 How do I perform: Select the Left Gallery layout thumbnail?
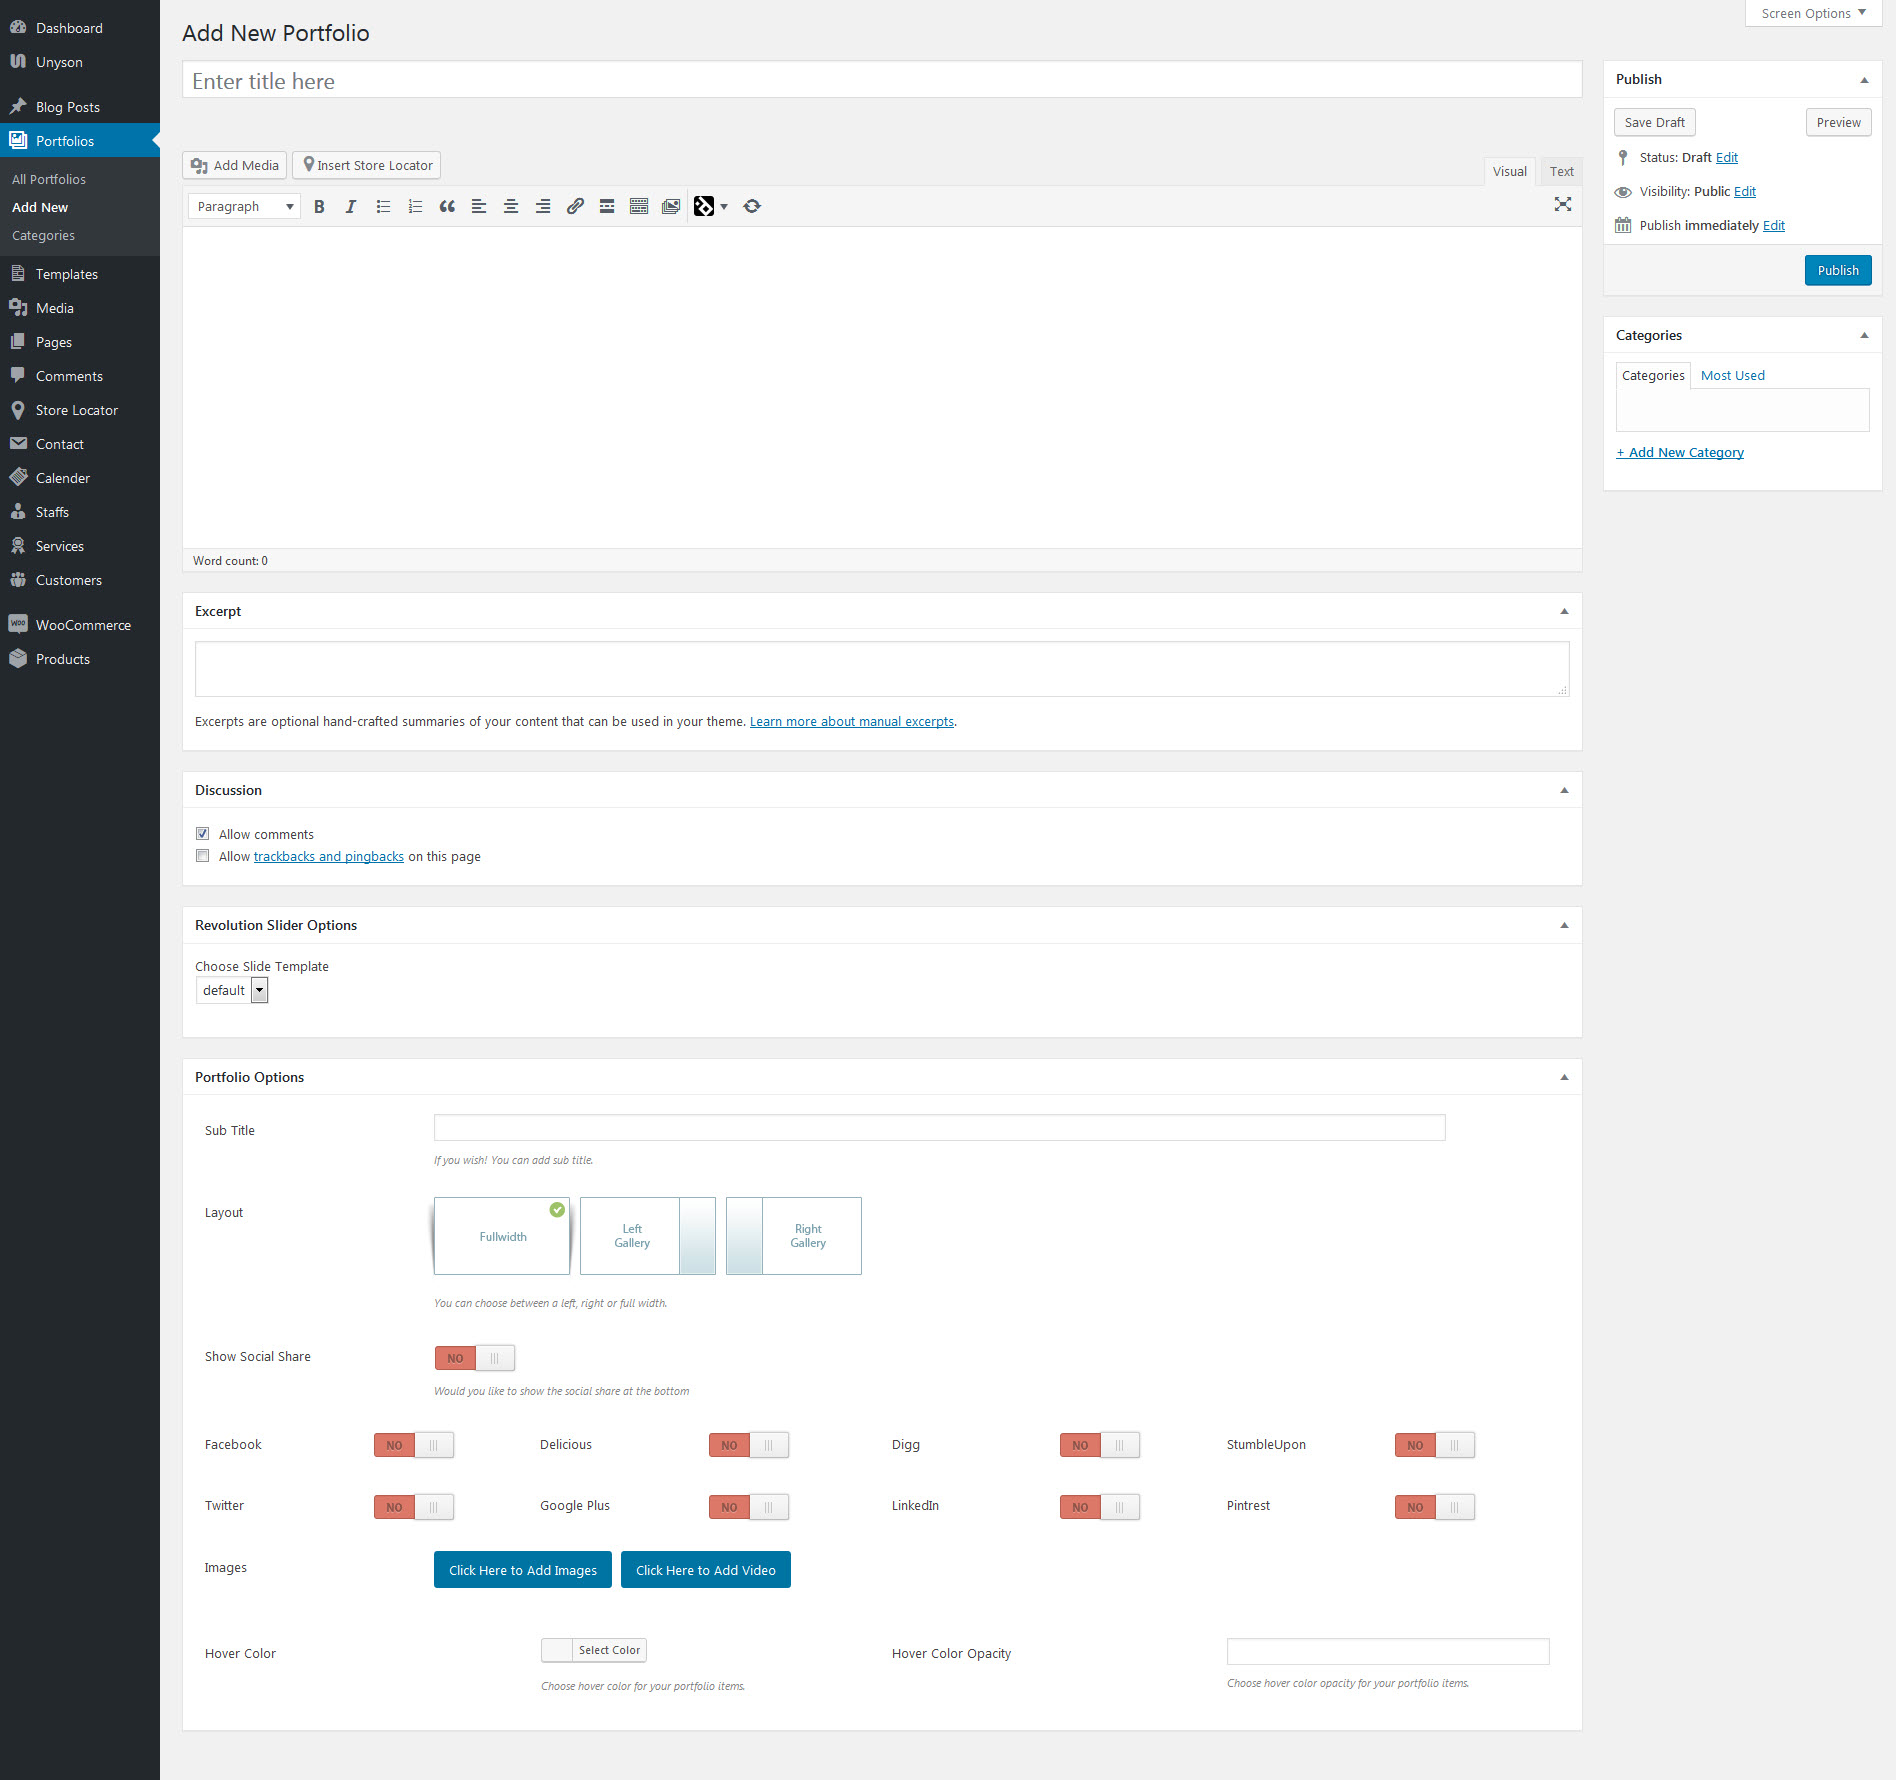pyautogui.click(x=647, y=1236)
